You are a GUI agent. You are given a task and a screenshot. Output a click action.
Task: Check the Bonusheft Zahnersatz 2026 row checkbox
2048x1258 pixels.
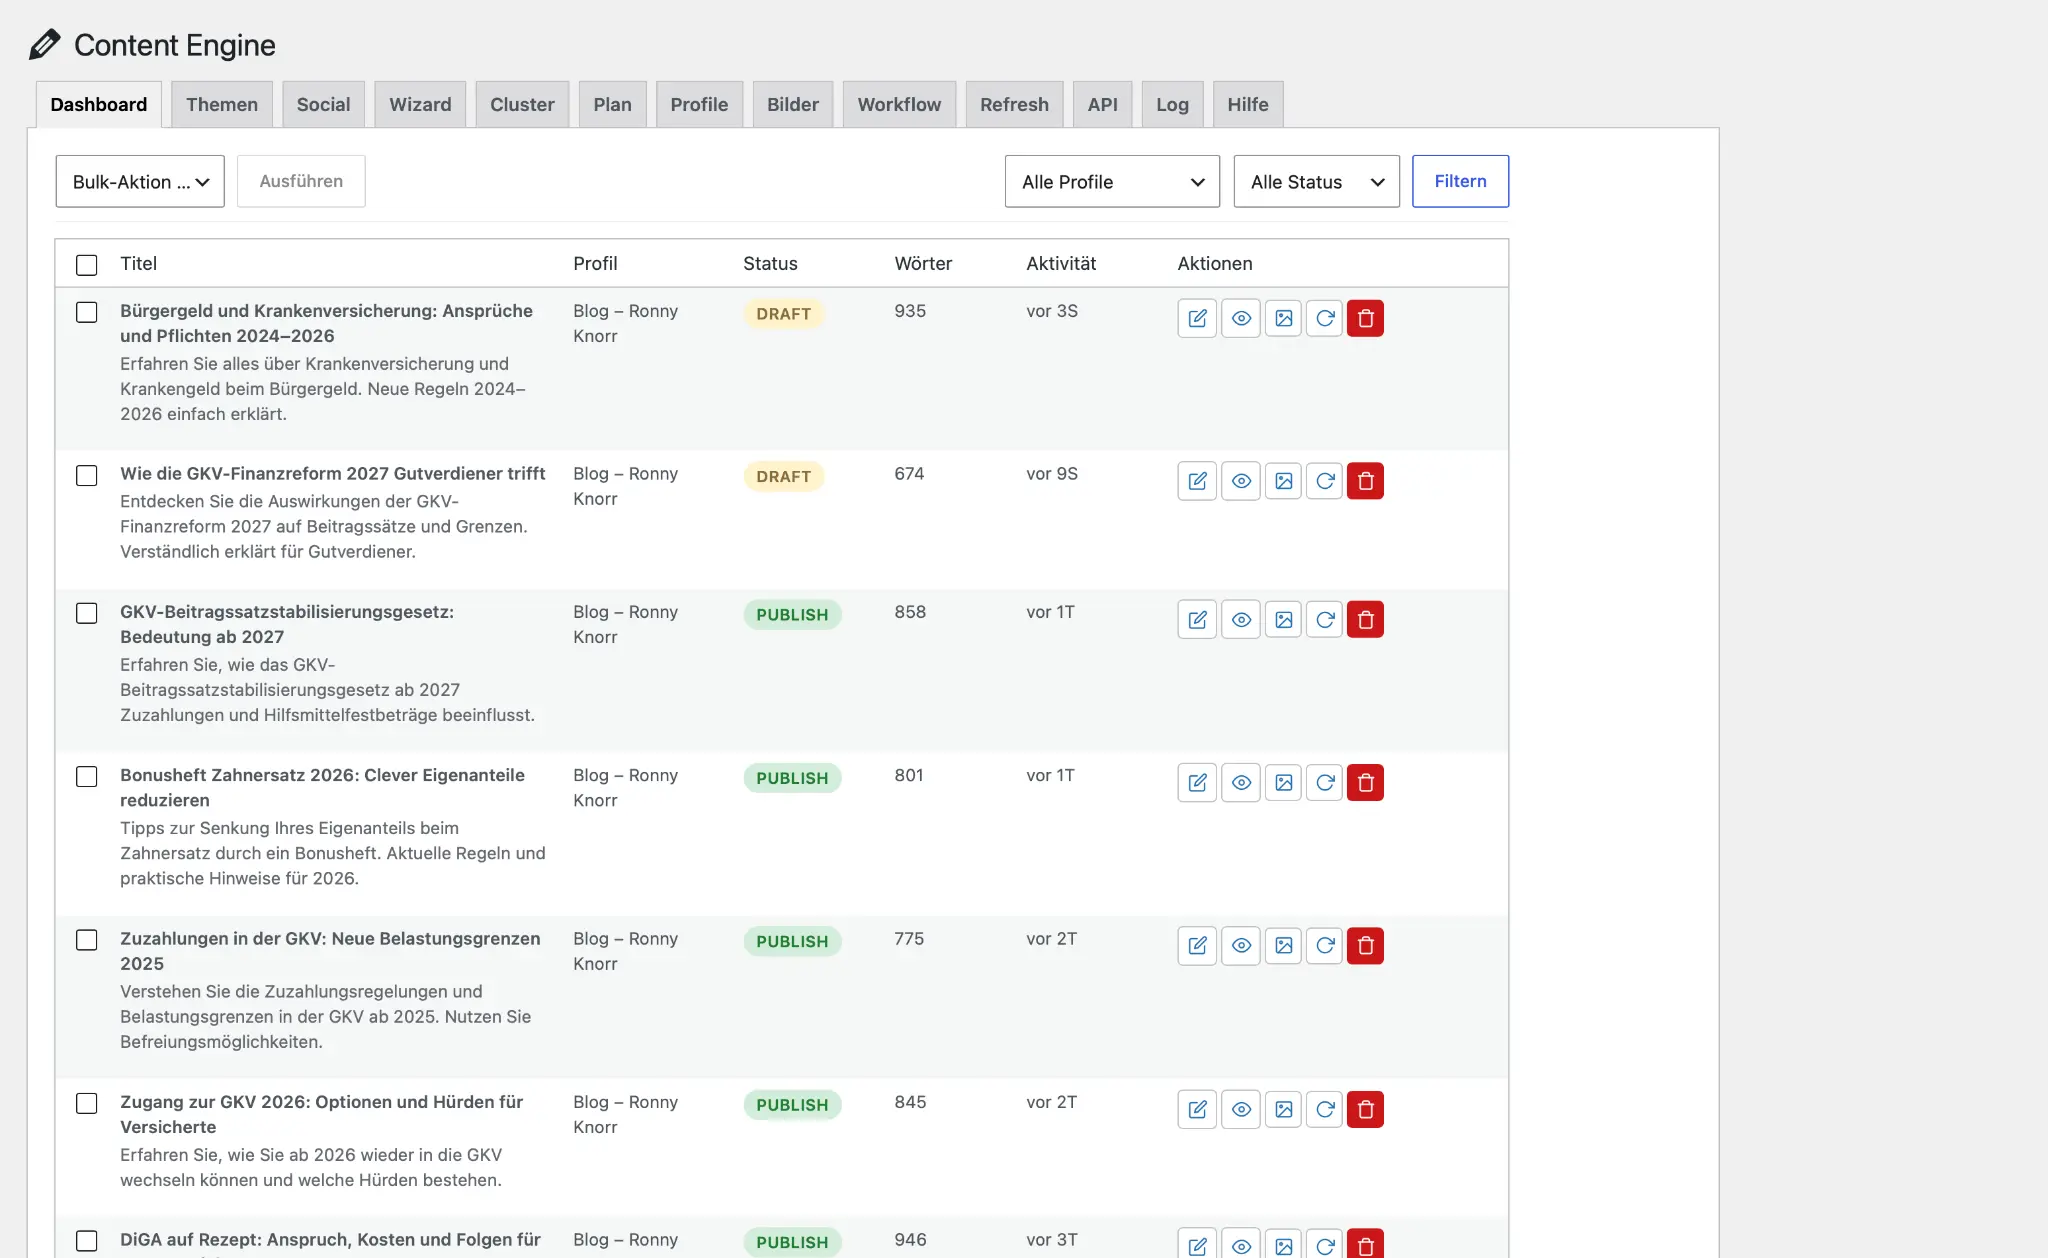click(x=87, y=777)
